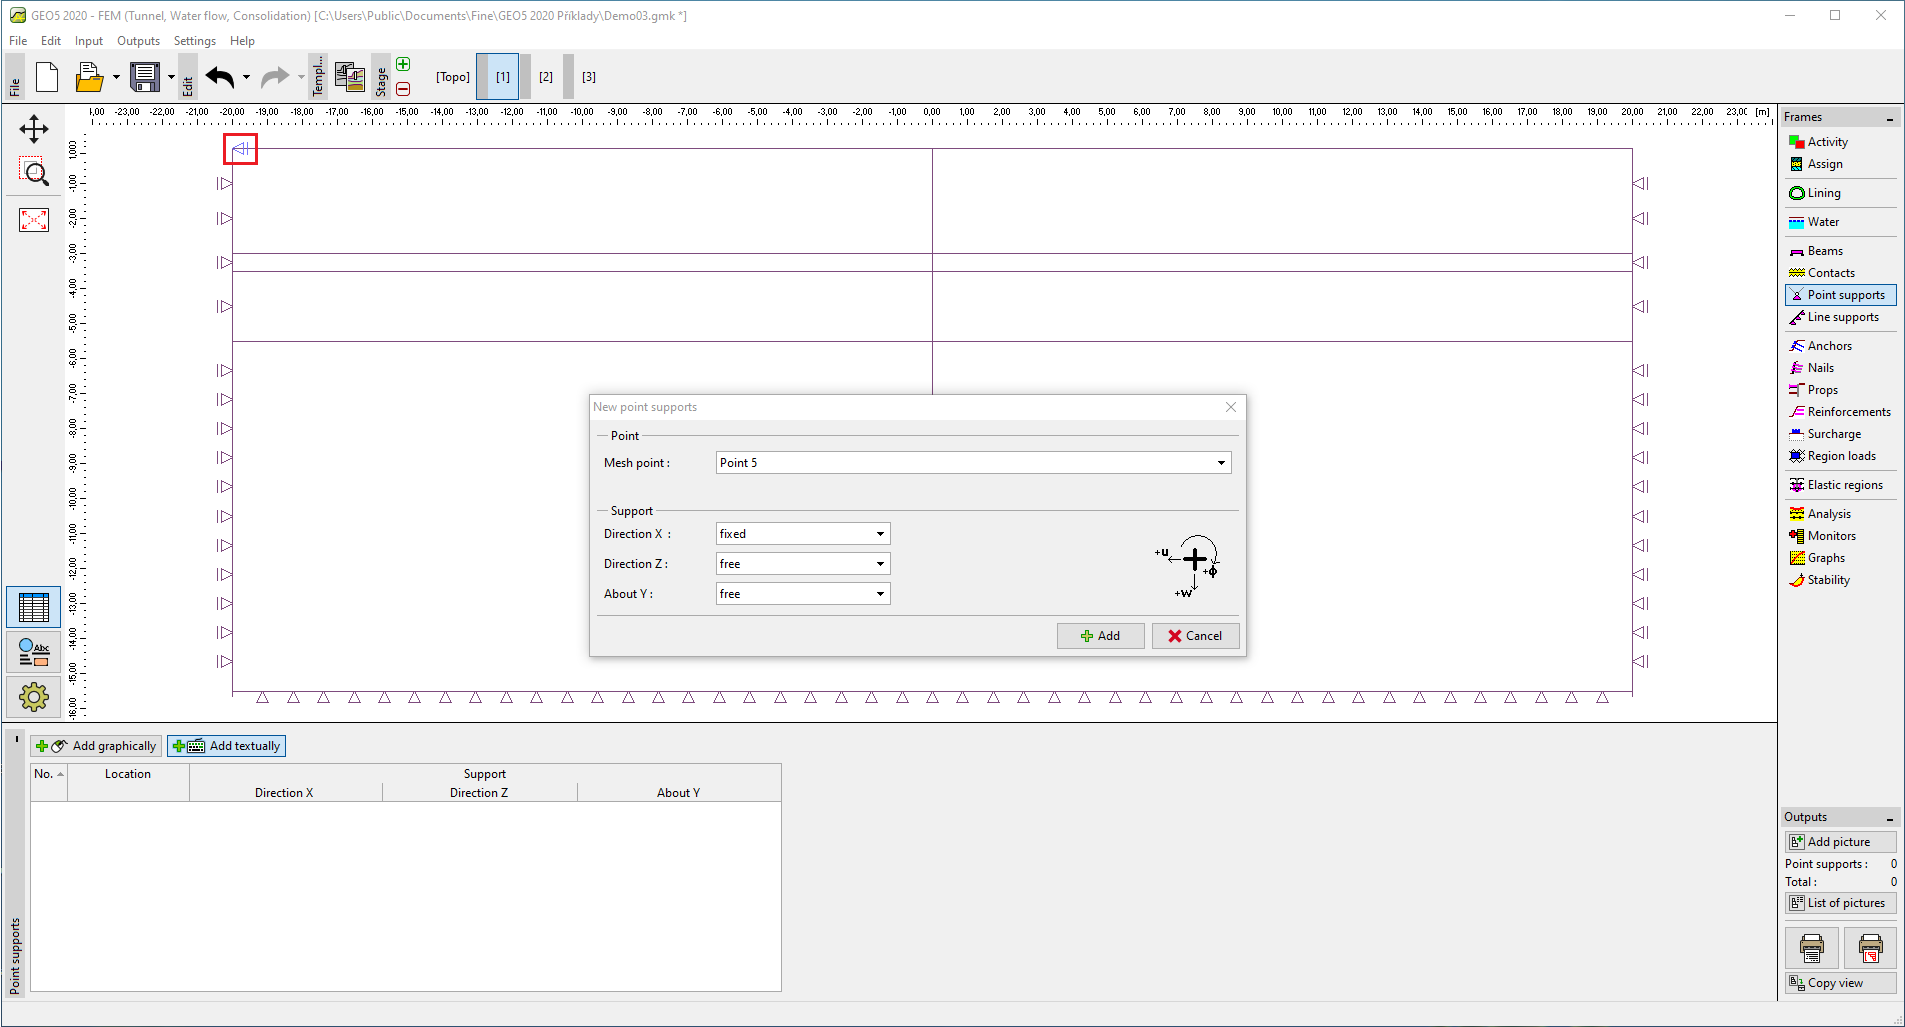Switch to stage 2 tab
Screen dimensions: 1905x1027
[x=546, y=77]
